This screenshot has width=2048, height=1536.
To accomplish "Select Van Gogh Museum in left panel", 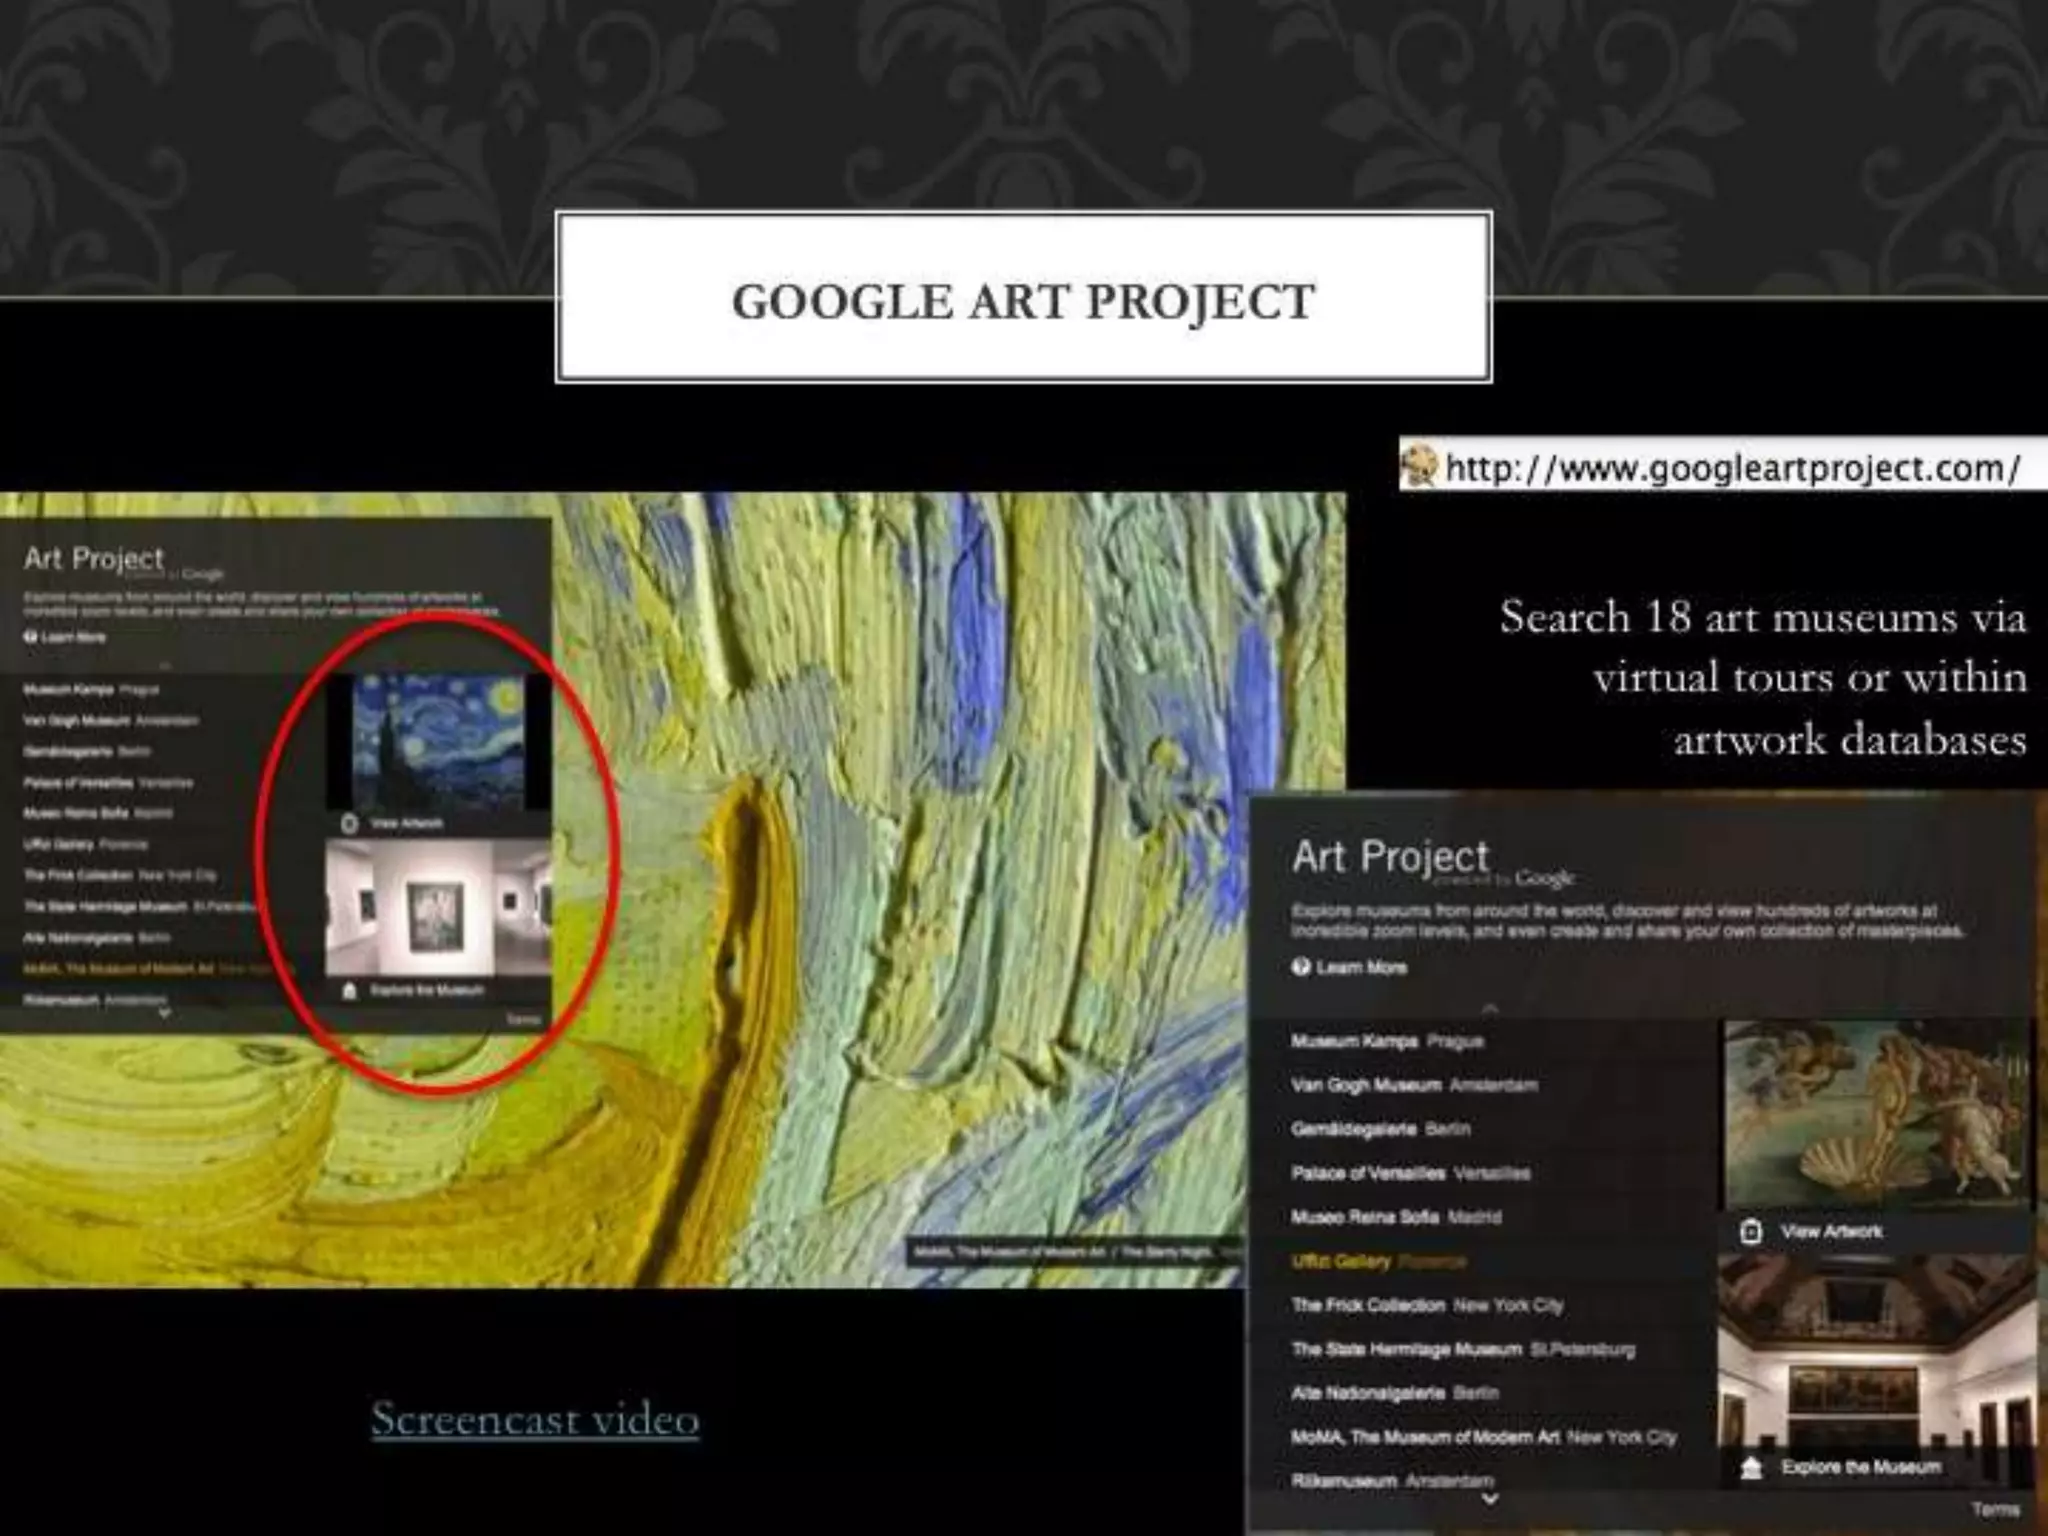I will (111, 720).
